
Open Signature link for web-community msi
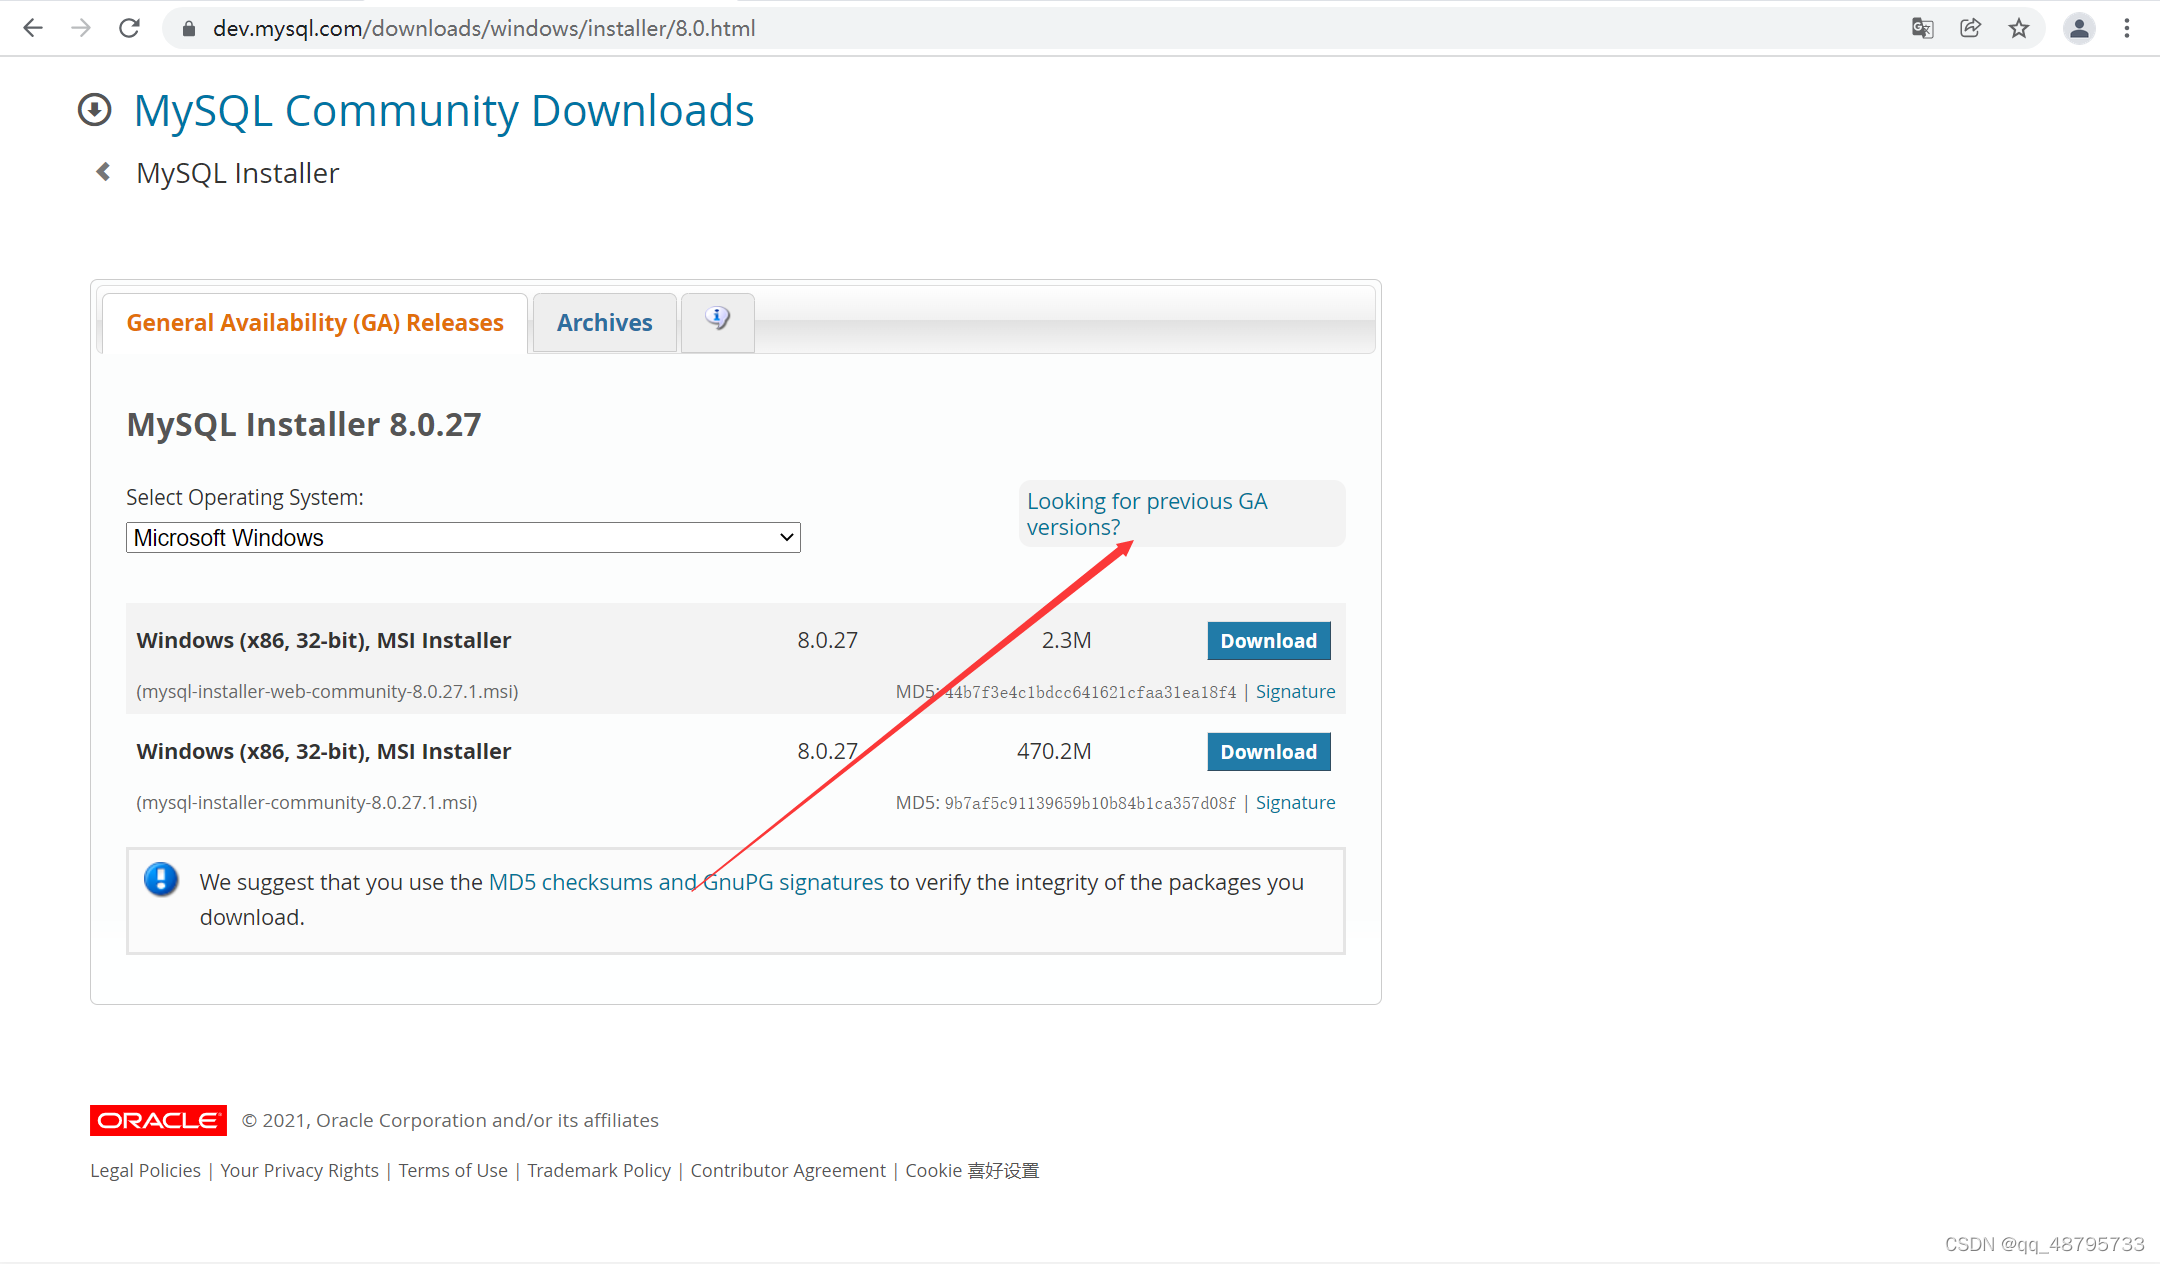(1295, 692)
